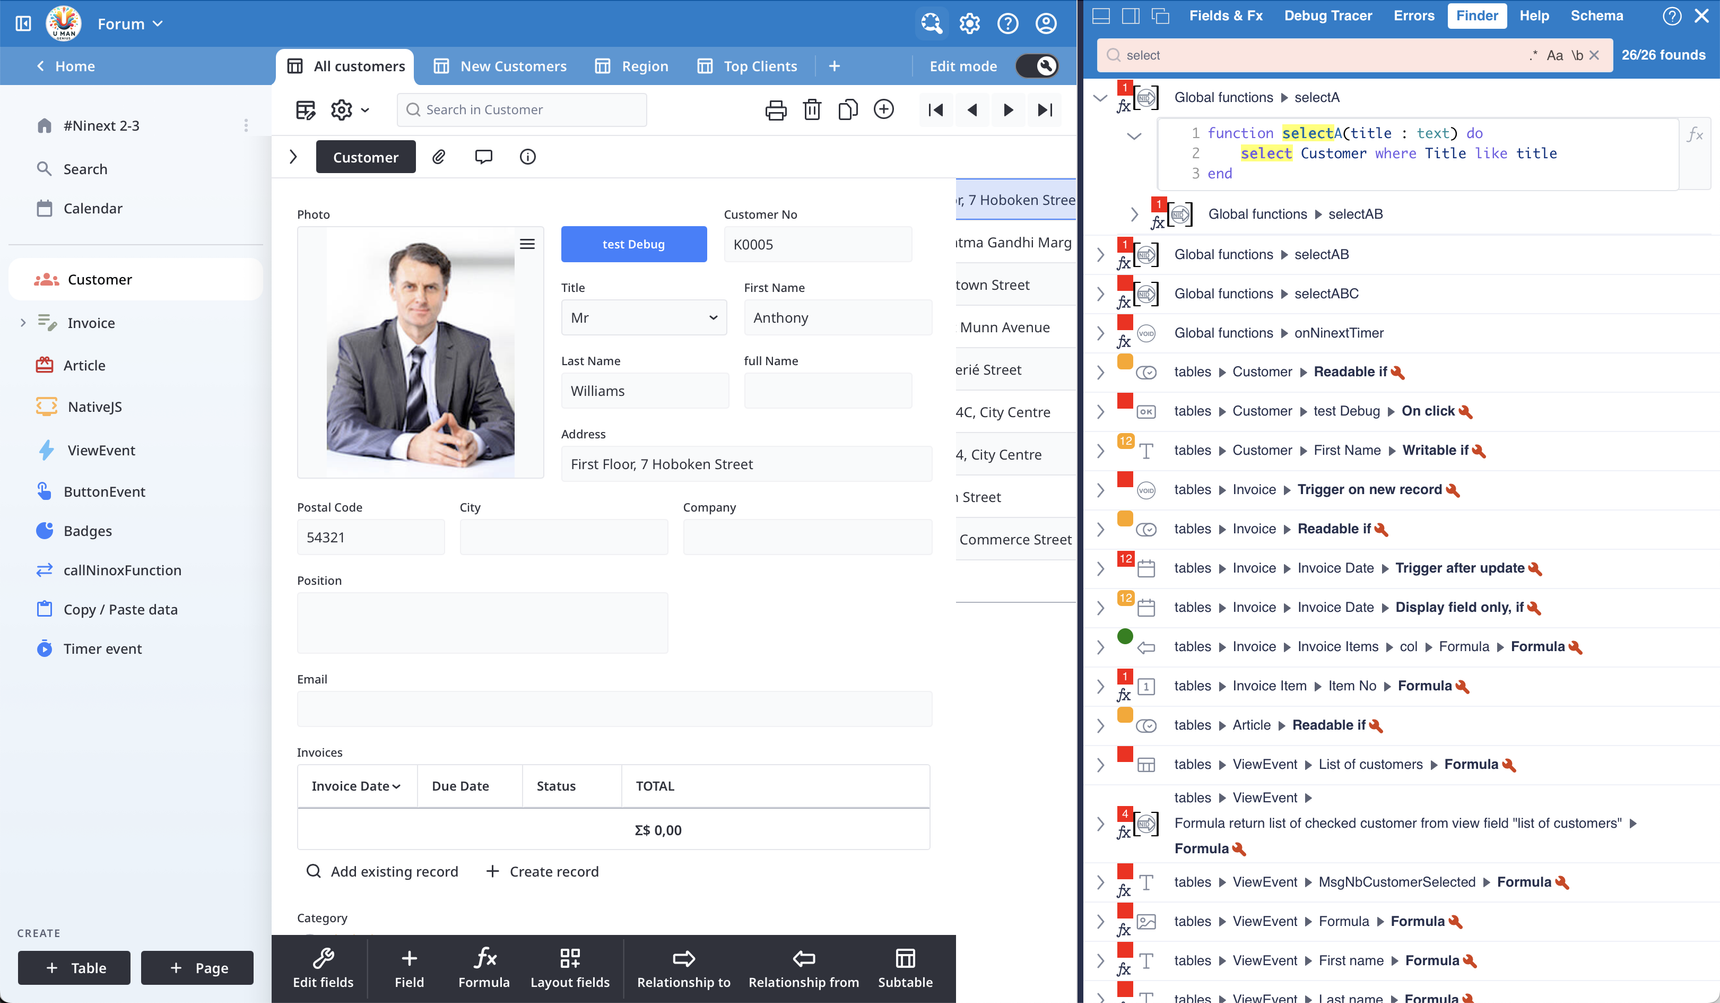Click the print record icon

(x=775, y=110)
